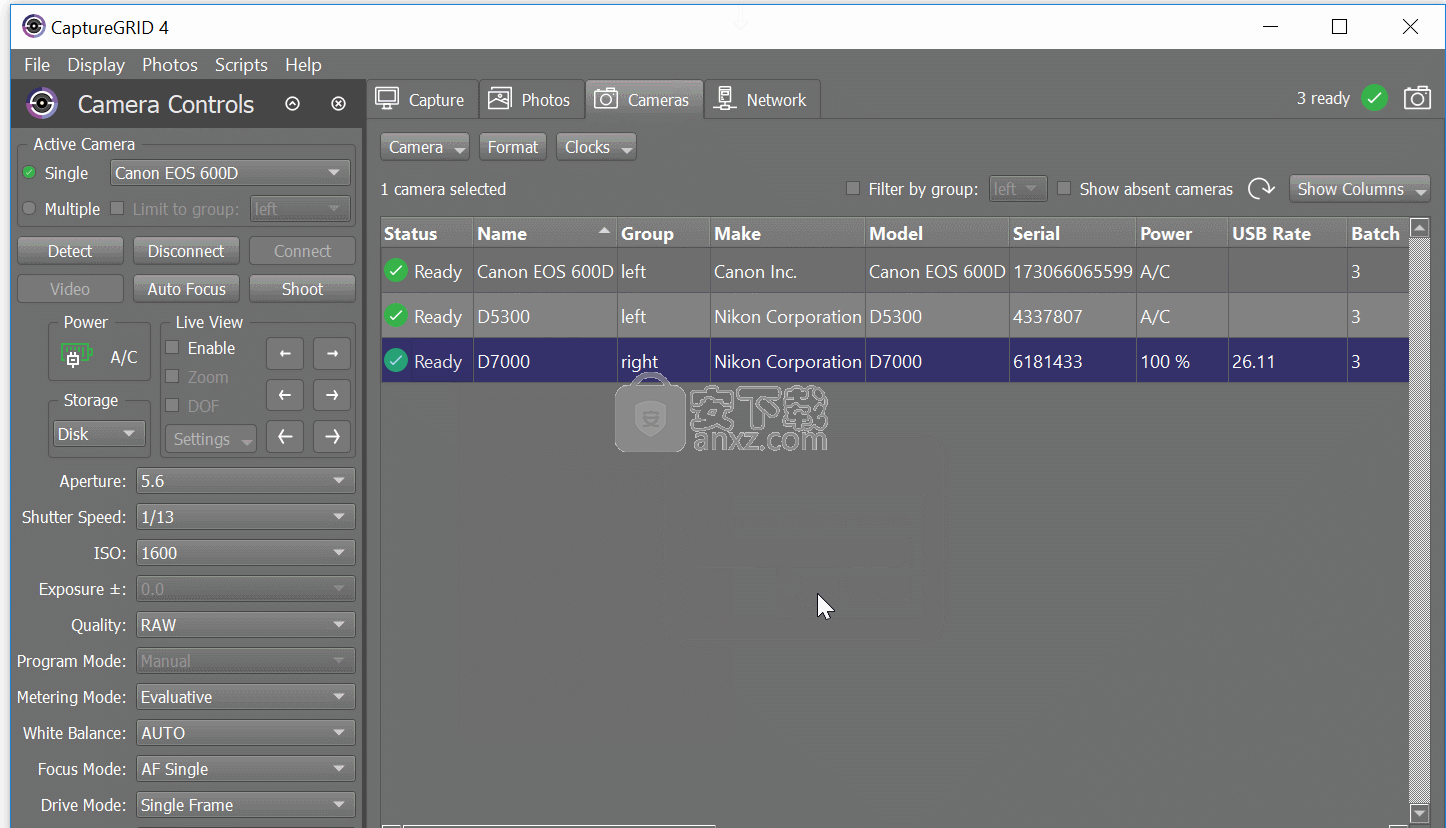Open the Drive Mode Single Frame dropdown
This screenshot has width=1446, height=828.
point(245,805)
